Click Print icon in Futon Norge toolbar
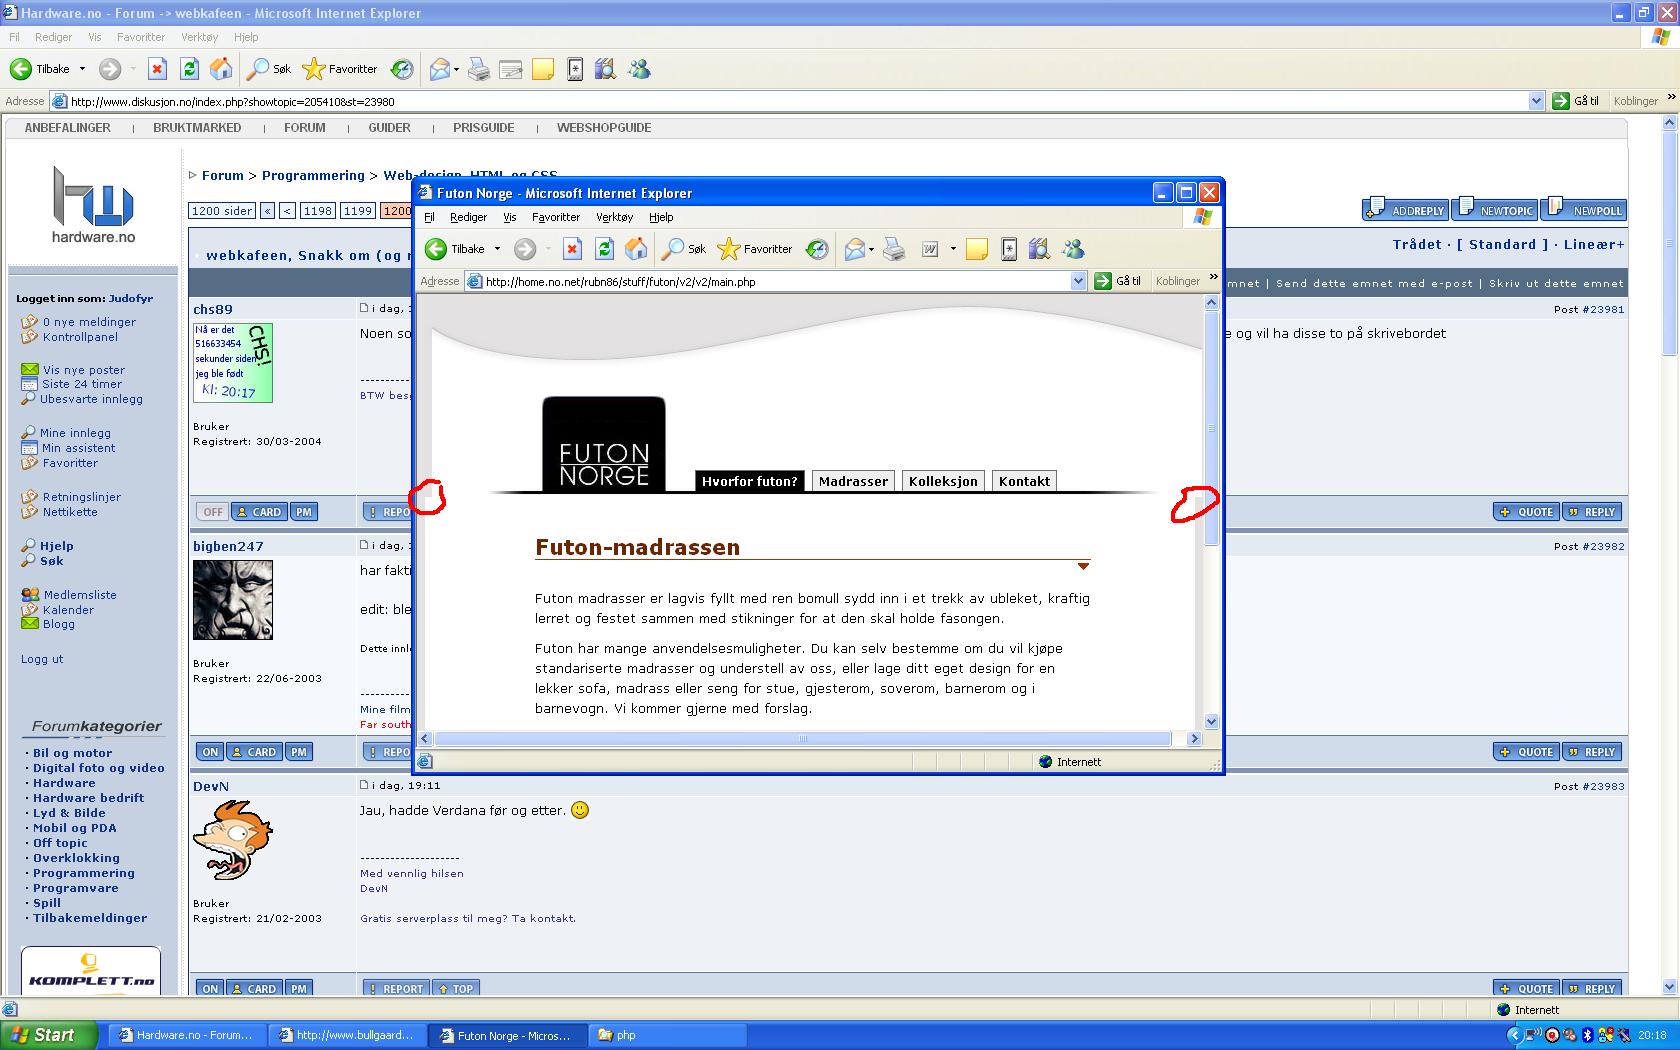 click(x=895, y=249)
